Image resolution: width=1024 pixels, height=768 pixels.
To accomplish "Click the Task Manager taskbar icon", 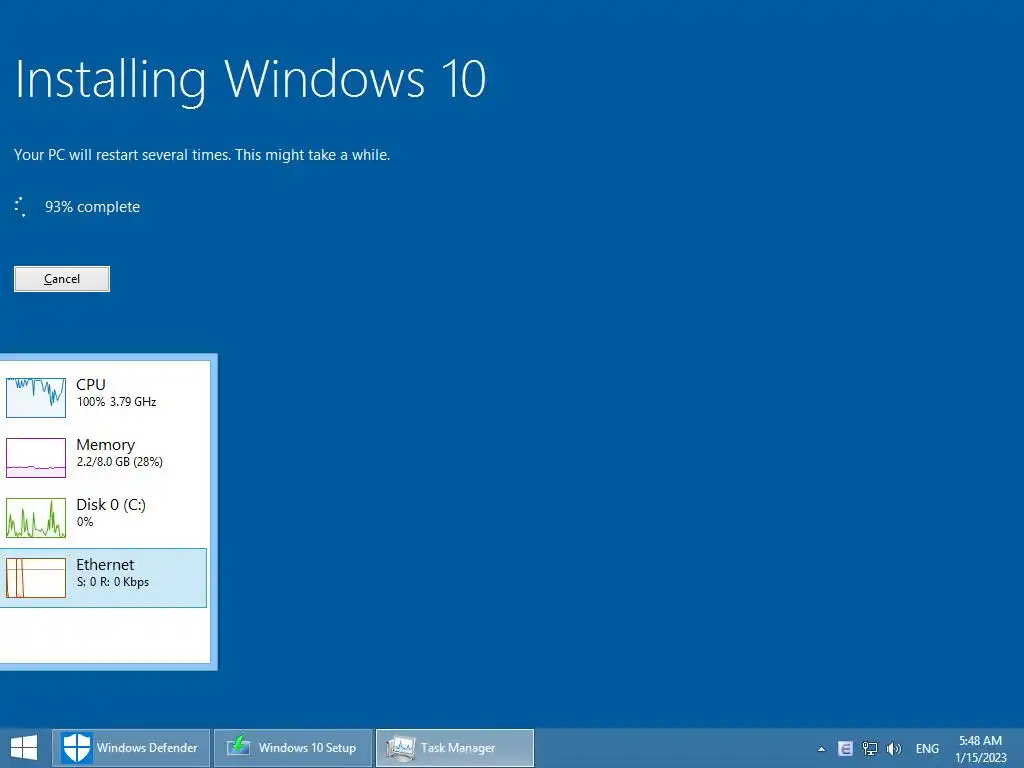I will pyautogui.click(x=400, y=748).
